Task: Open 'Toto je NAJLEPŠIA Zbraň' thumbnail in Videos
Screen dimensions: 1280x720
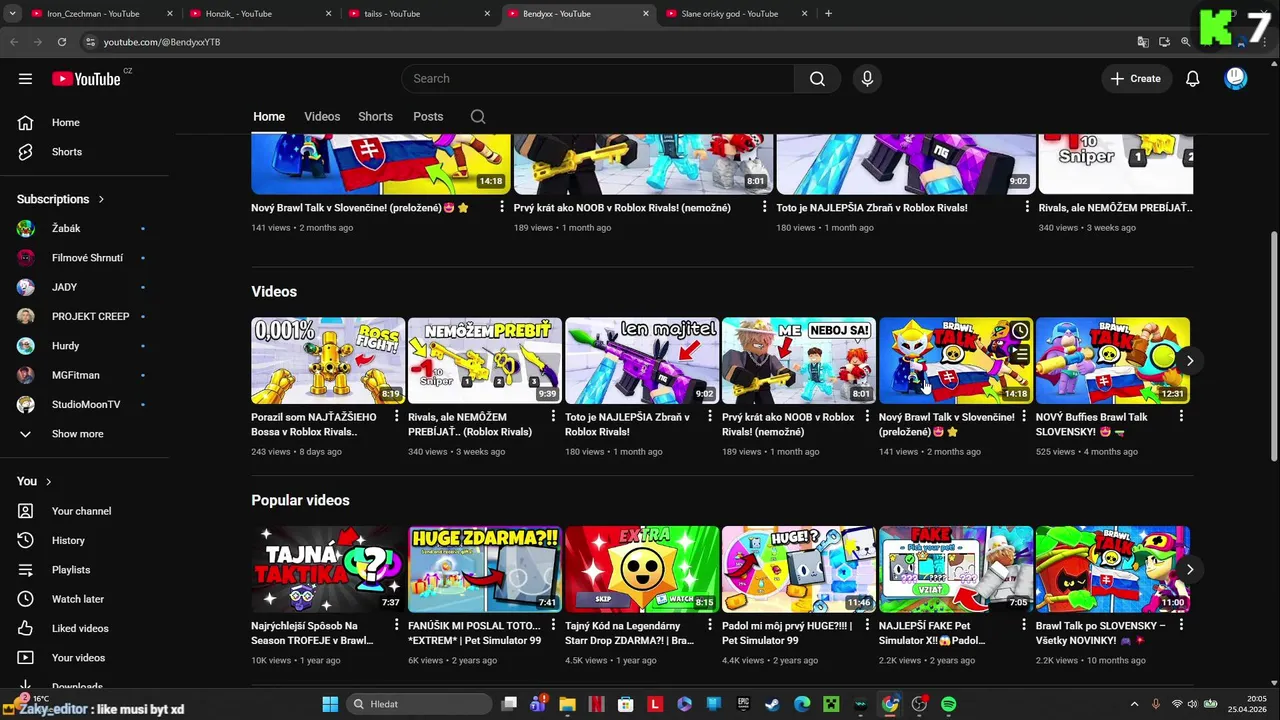Action: (x=642, y=360)
